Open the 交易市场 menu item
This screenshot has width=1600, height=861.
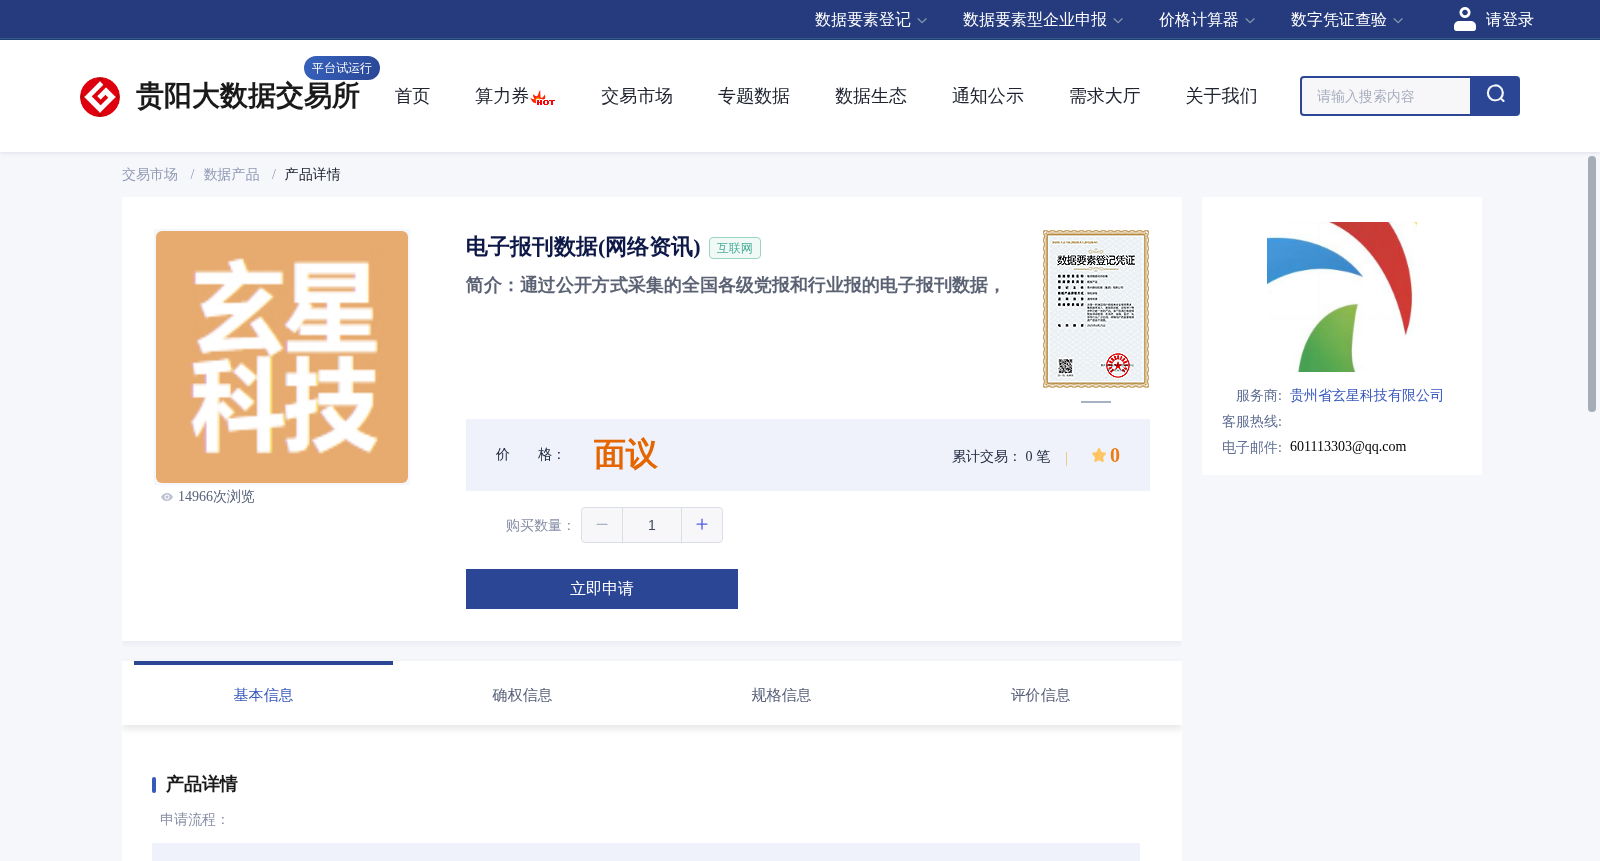pos(637,96)
